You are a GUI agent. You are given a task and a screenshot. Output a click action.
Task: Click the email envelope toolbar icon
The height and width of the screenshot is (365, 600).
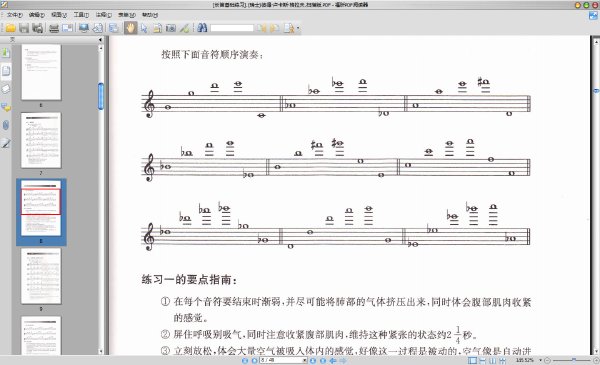67,28
